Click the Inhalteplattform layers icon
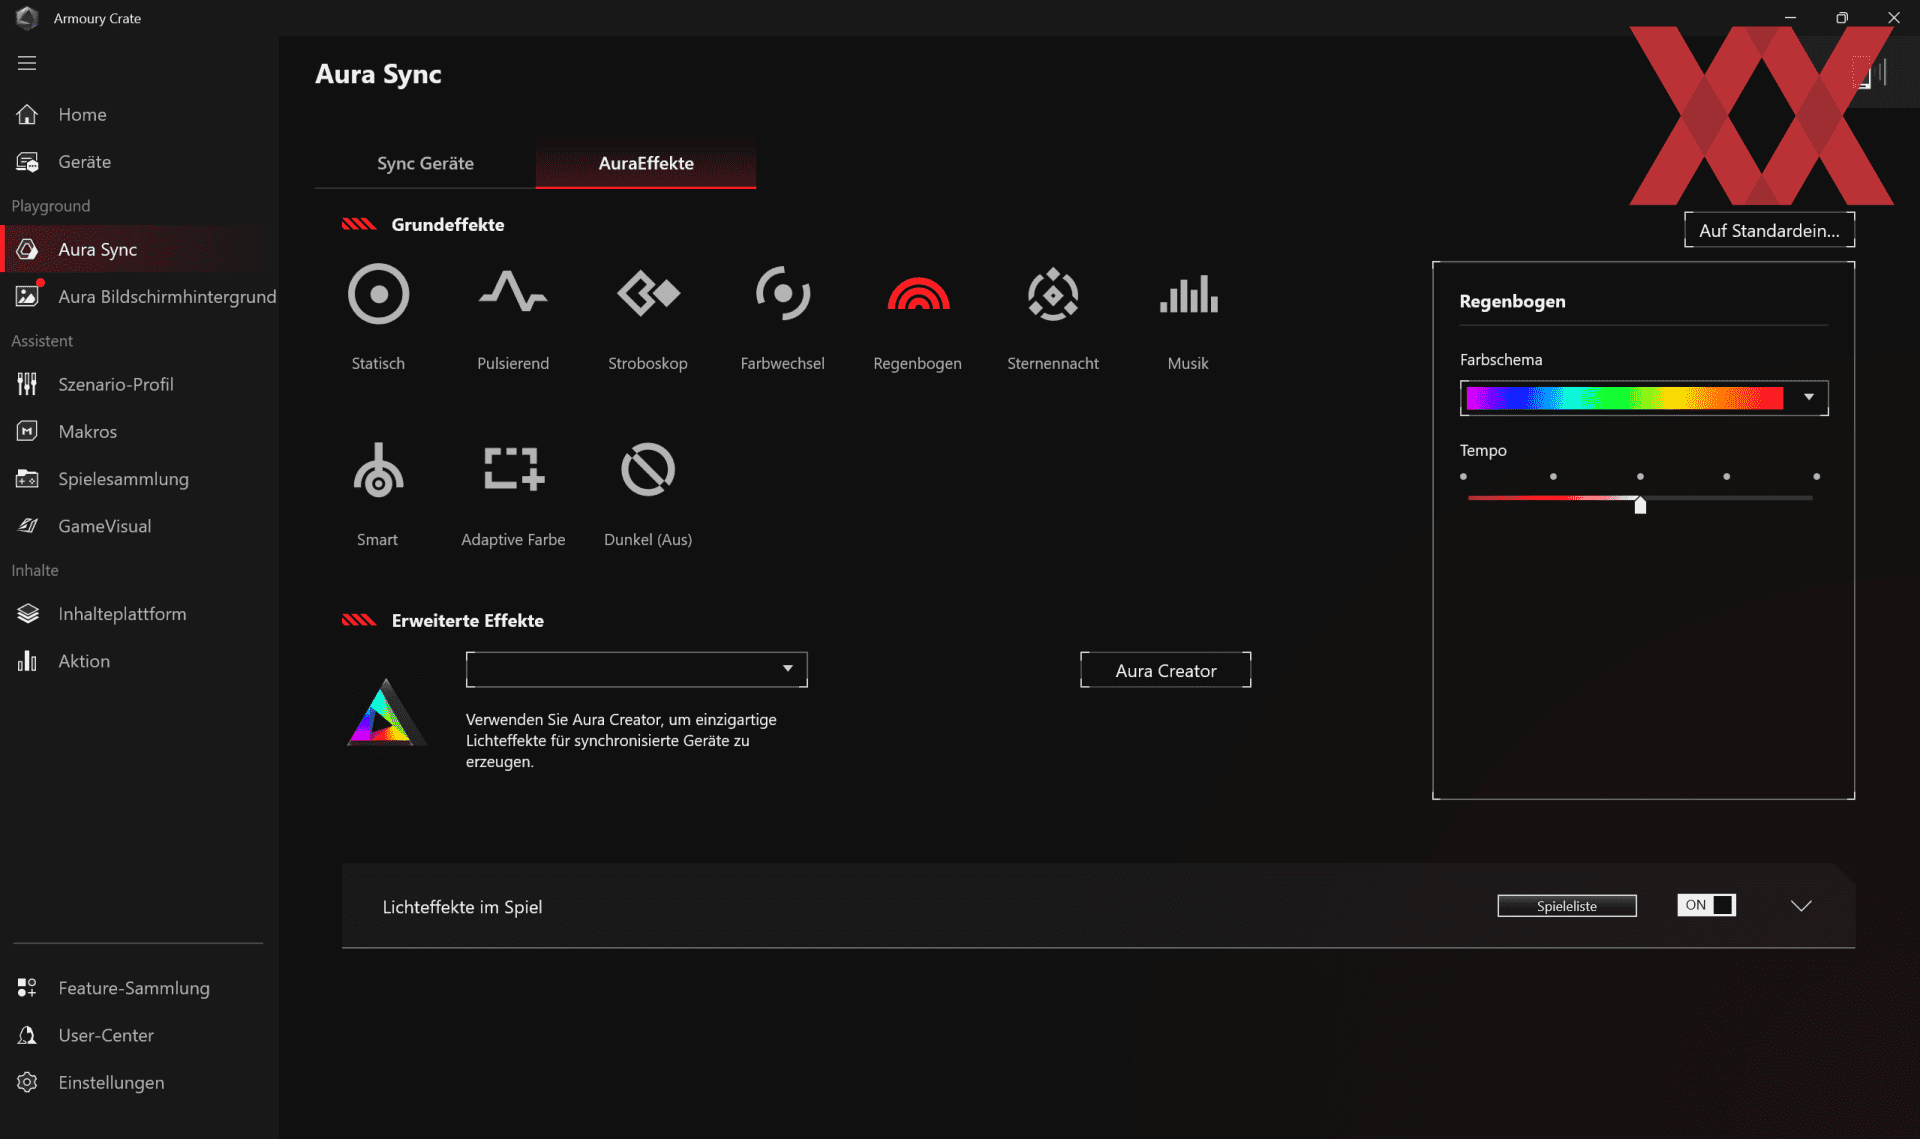Image resolution: width=1920 pixels, height=1139 pixels. click(28, 614)
